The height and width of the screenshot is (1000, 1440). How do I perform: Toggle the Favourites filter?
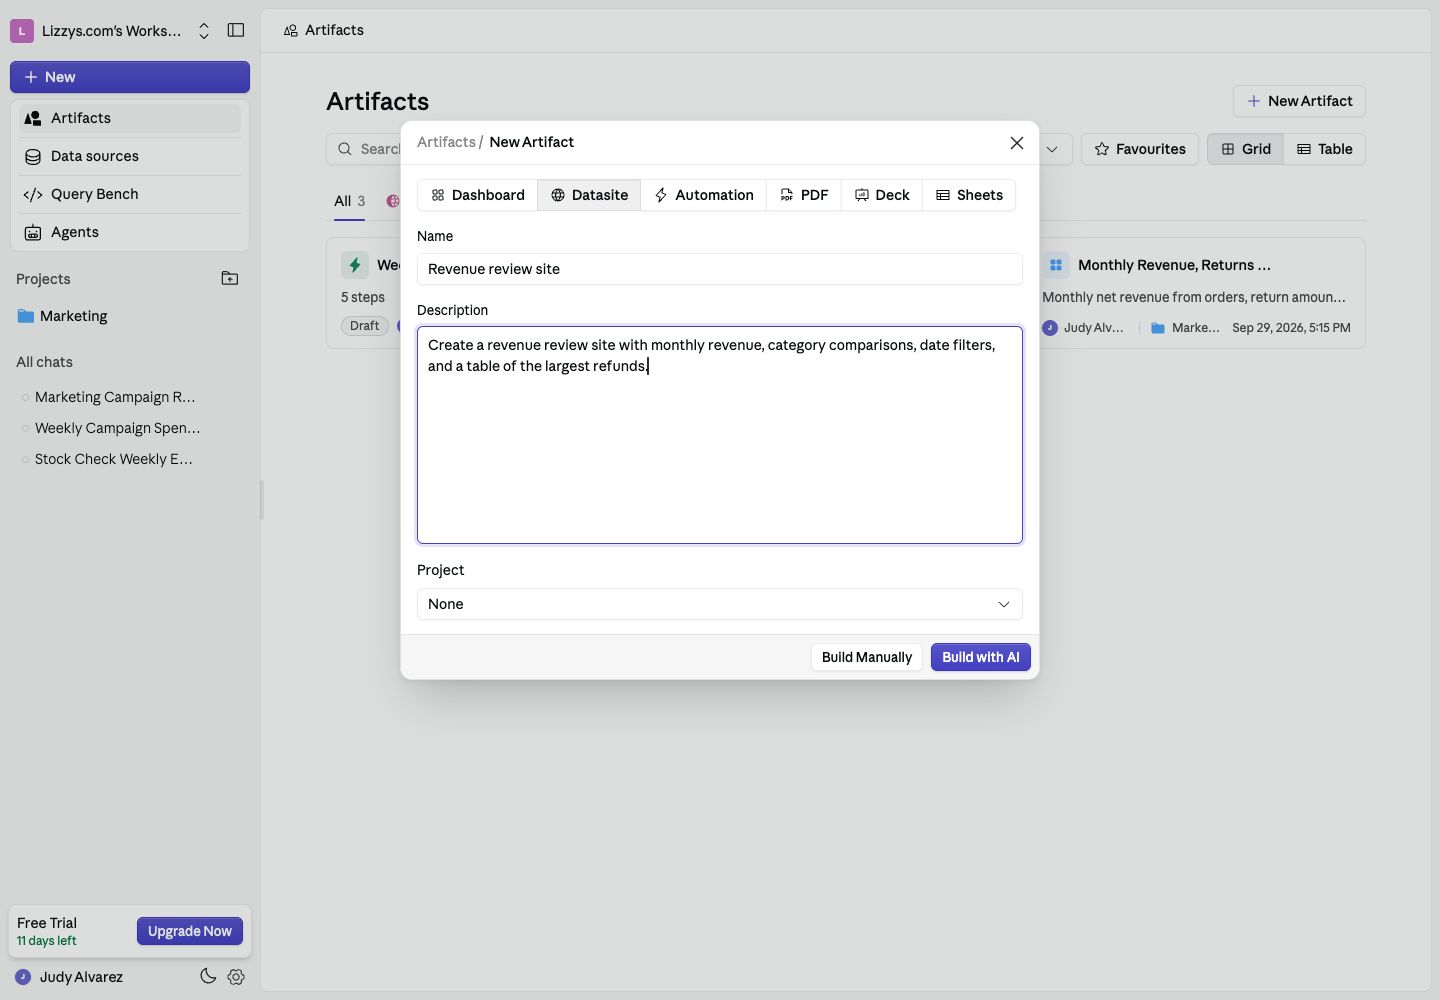click(1140, 149)
